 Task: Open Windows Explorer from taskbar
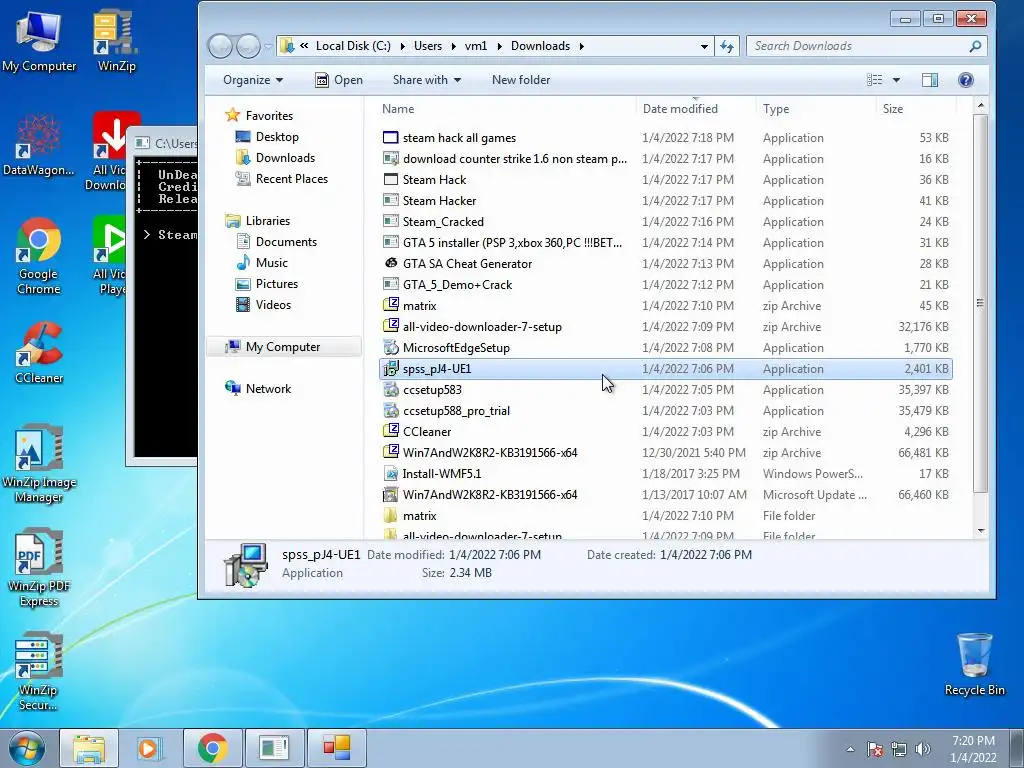[89, 748]
